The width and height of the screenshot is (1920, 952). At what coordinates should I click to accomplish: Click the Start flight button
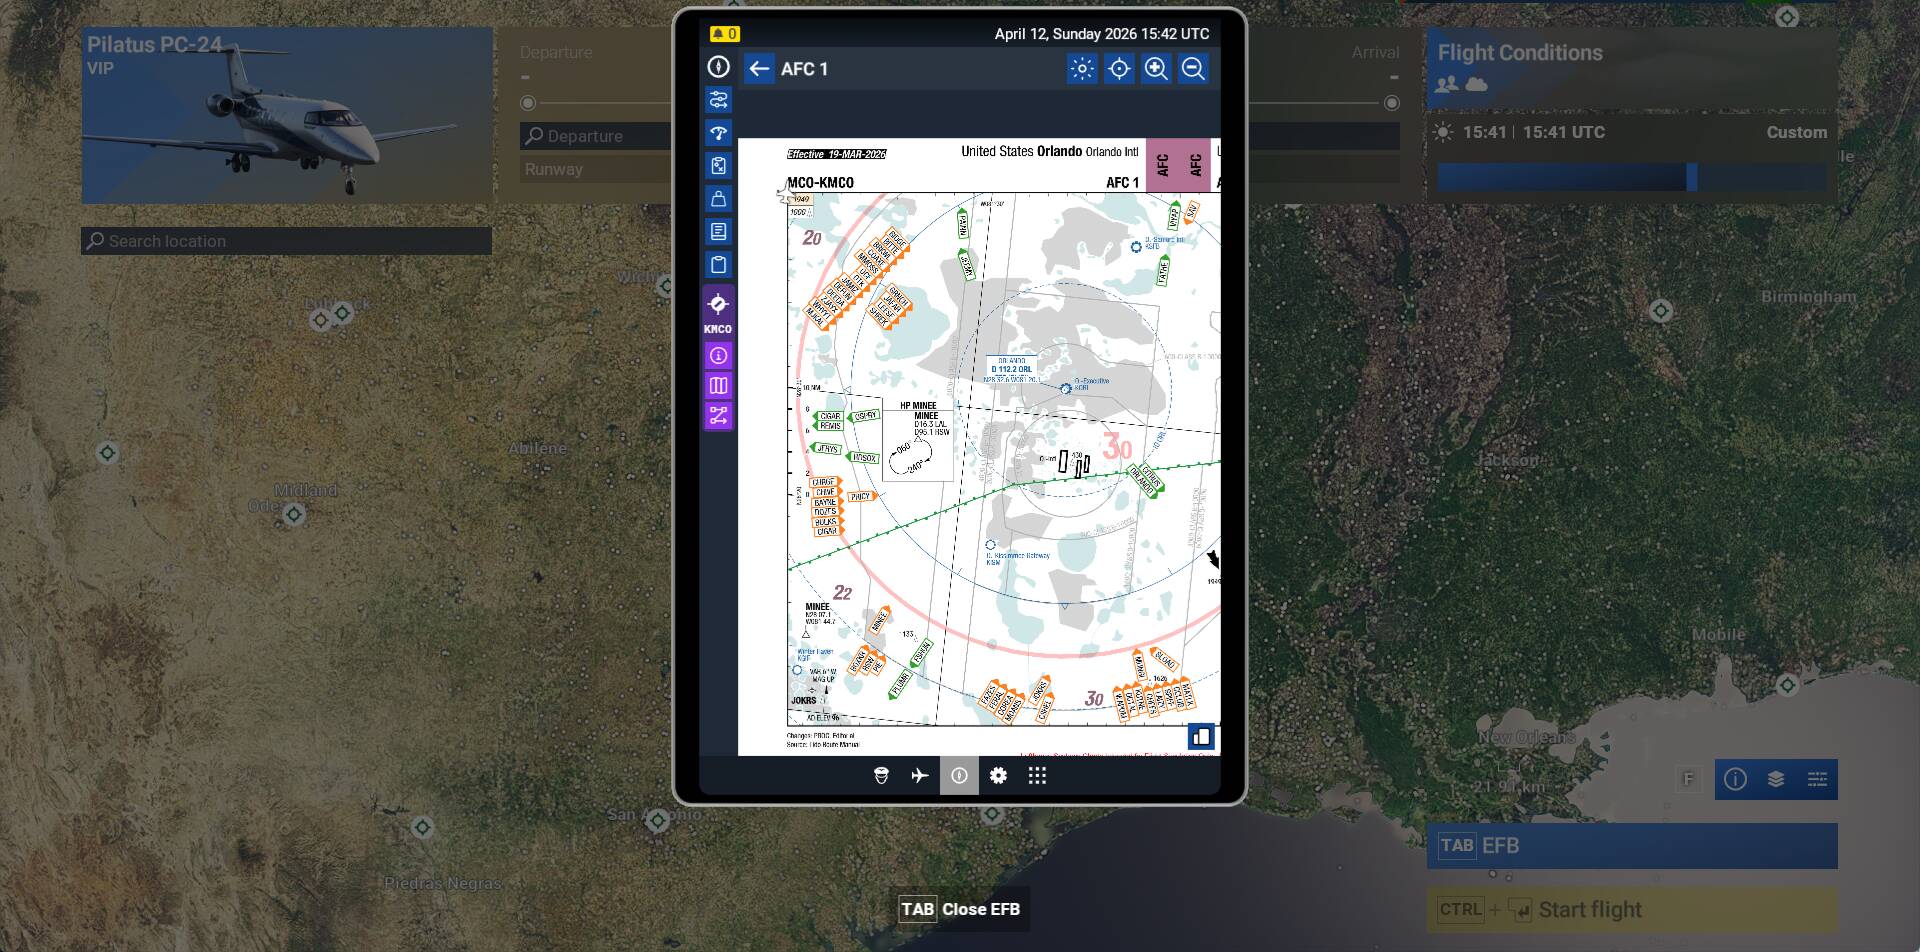1631,910
